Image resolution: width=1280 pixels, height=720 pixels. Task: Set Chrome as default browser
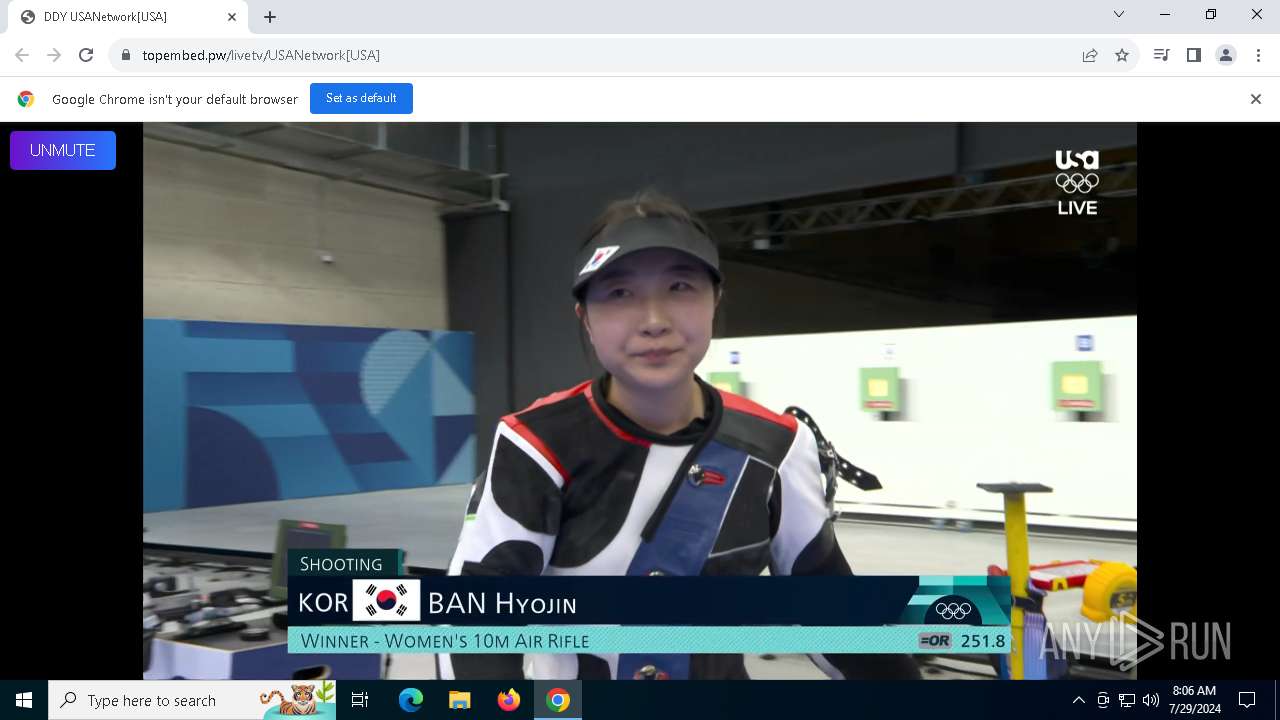pos(361,98)
